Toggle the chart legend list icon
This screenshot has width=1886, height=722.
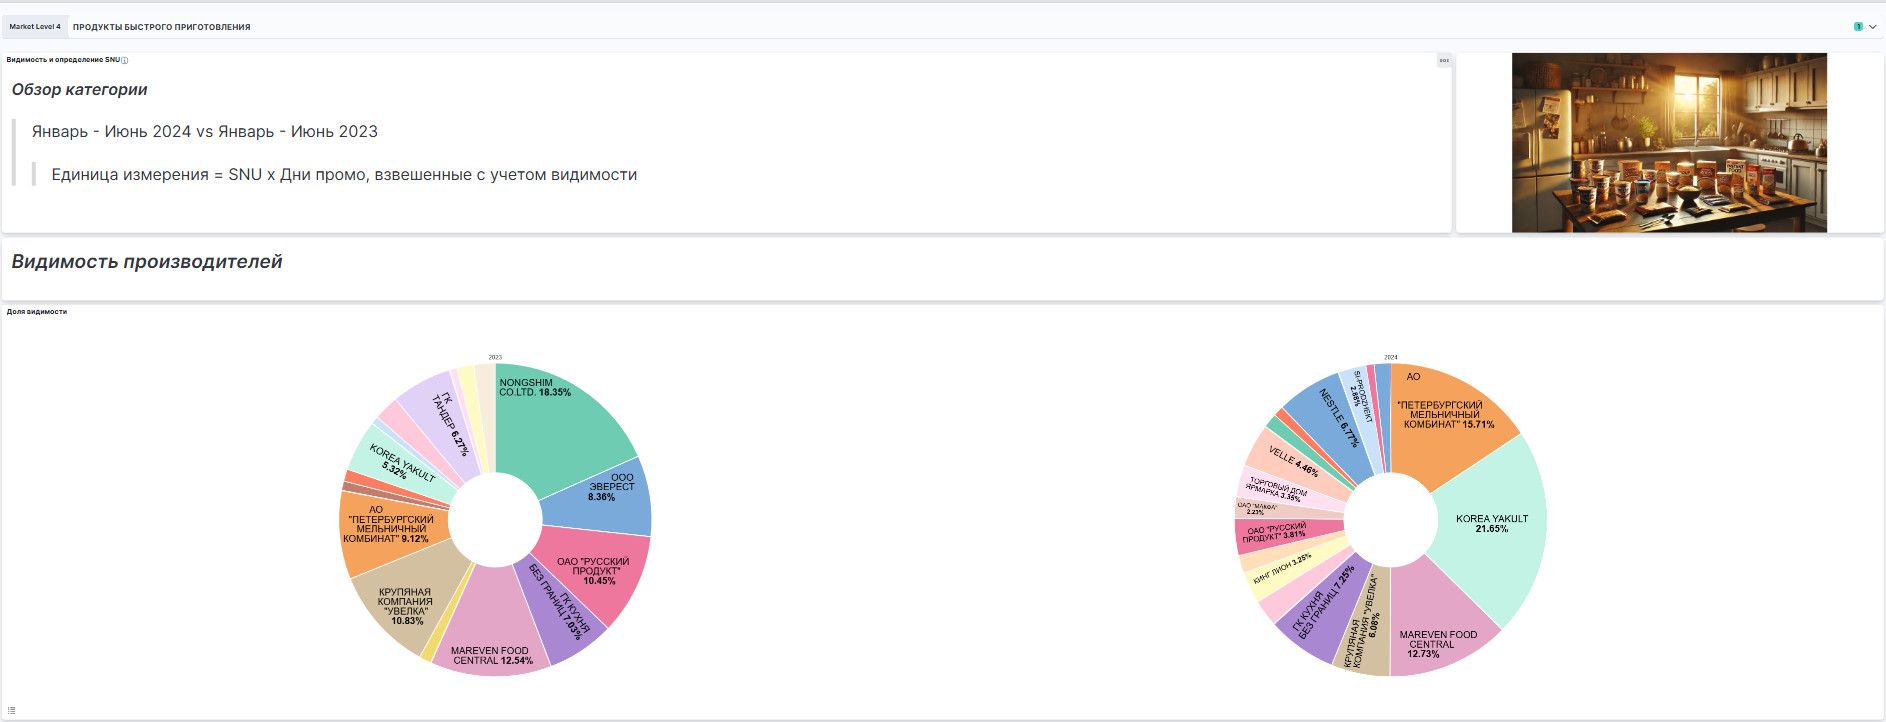point(12,710)
